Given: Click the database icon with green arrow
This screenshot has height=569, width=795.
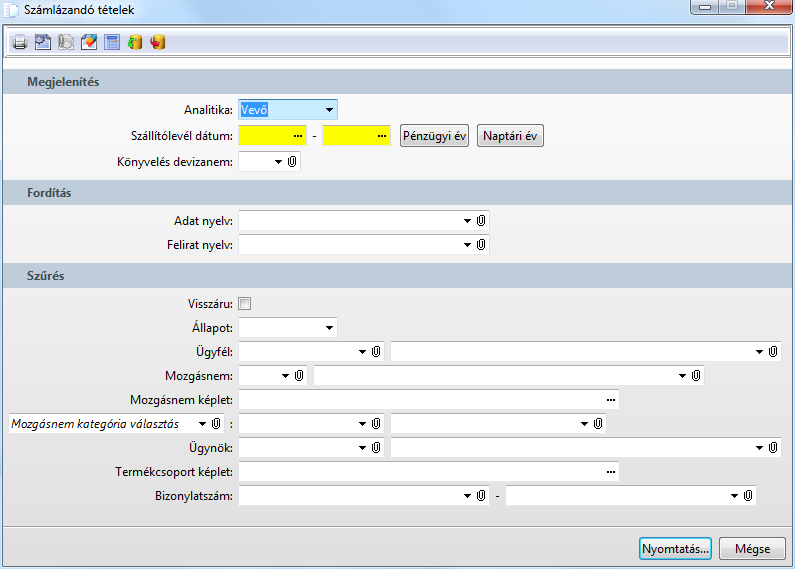Looking at the screenshot, I should coord(135,43).
